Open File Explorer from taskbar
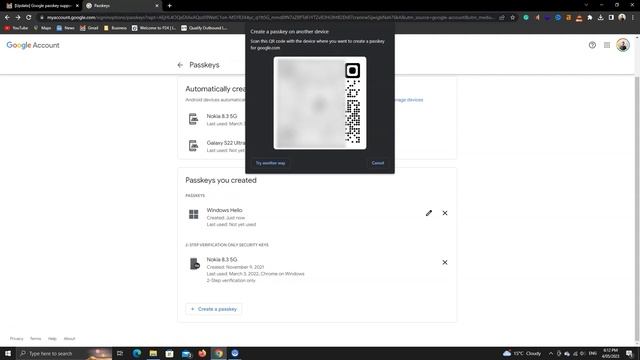Viewport: 640px width, 360px height. click(x=153, y=353)
